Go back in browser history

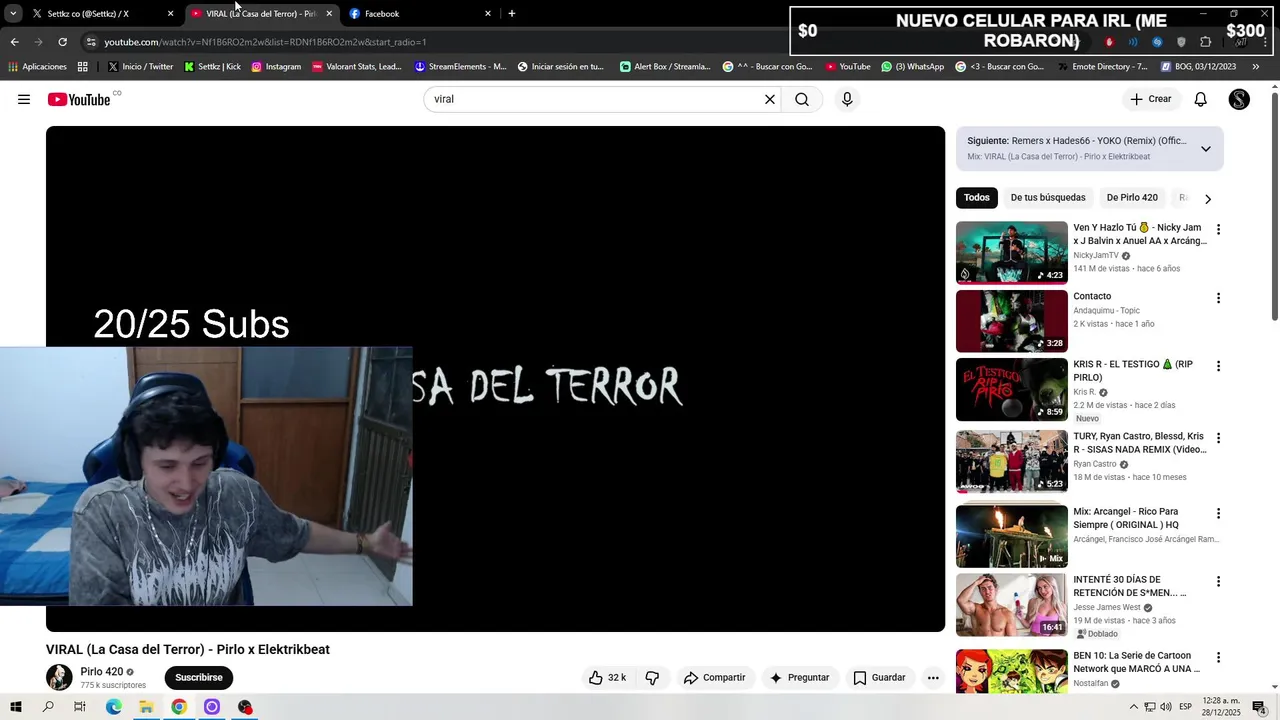click(14, 42)
